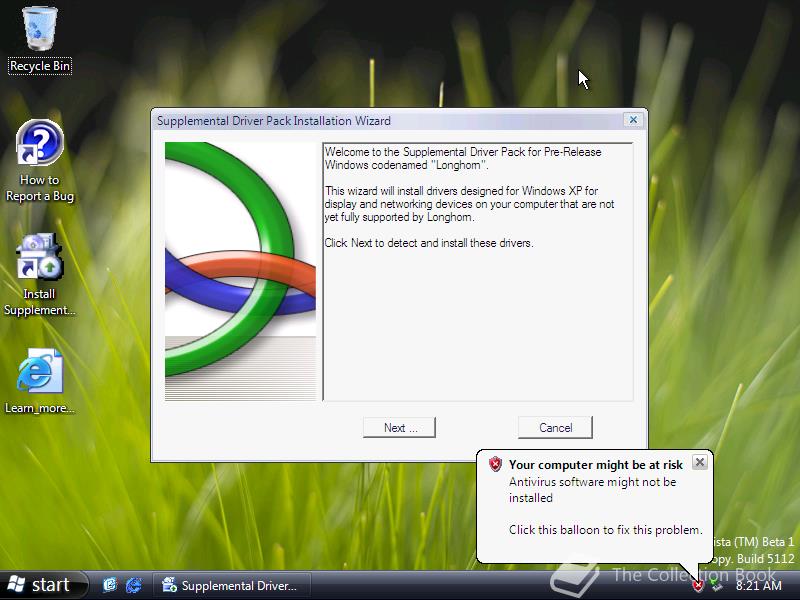800x600 pixels.
Task: Click the 8:21 AM taskbar clock
Action: point(758,585)
